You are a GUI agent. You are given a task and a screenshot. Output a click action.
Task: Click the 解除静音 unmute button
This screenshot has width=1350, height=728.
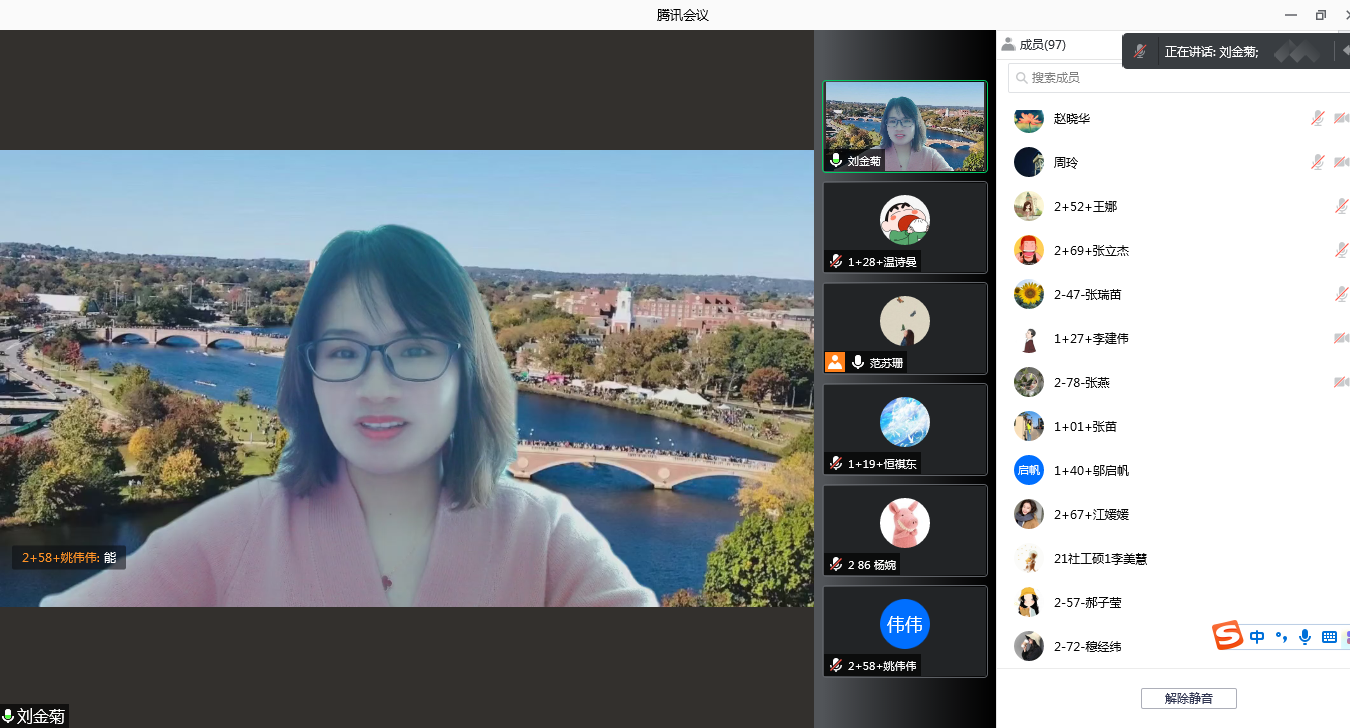tap(1188, 698)
